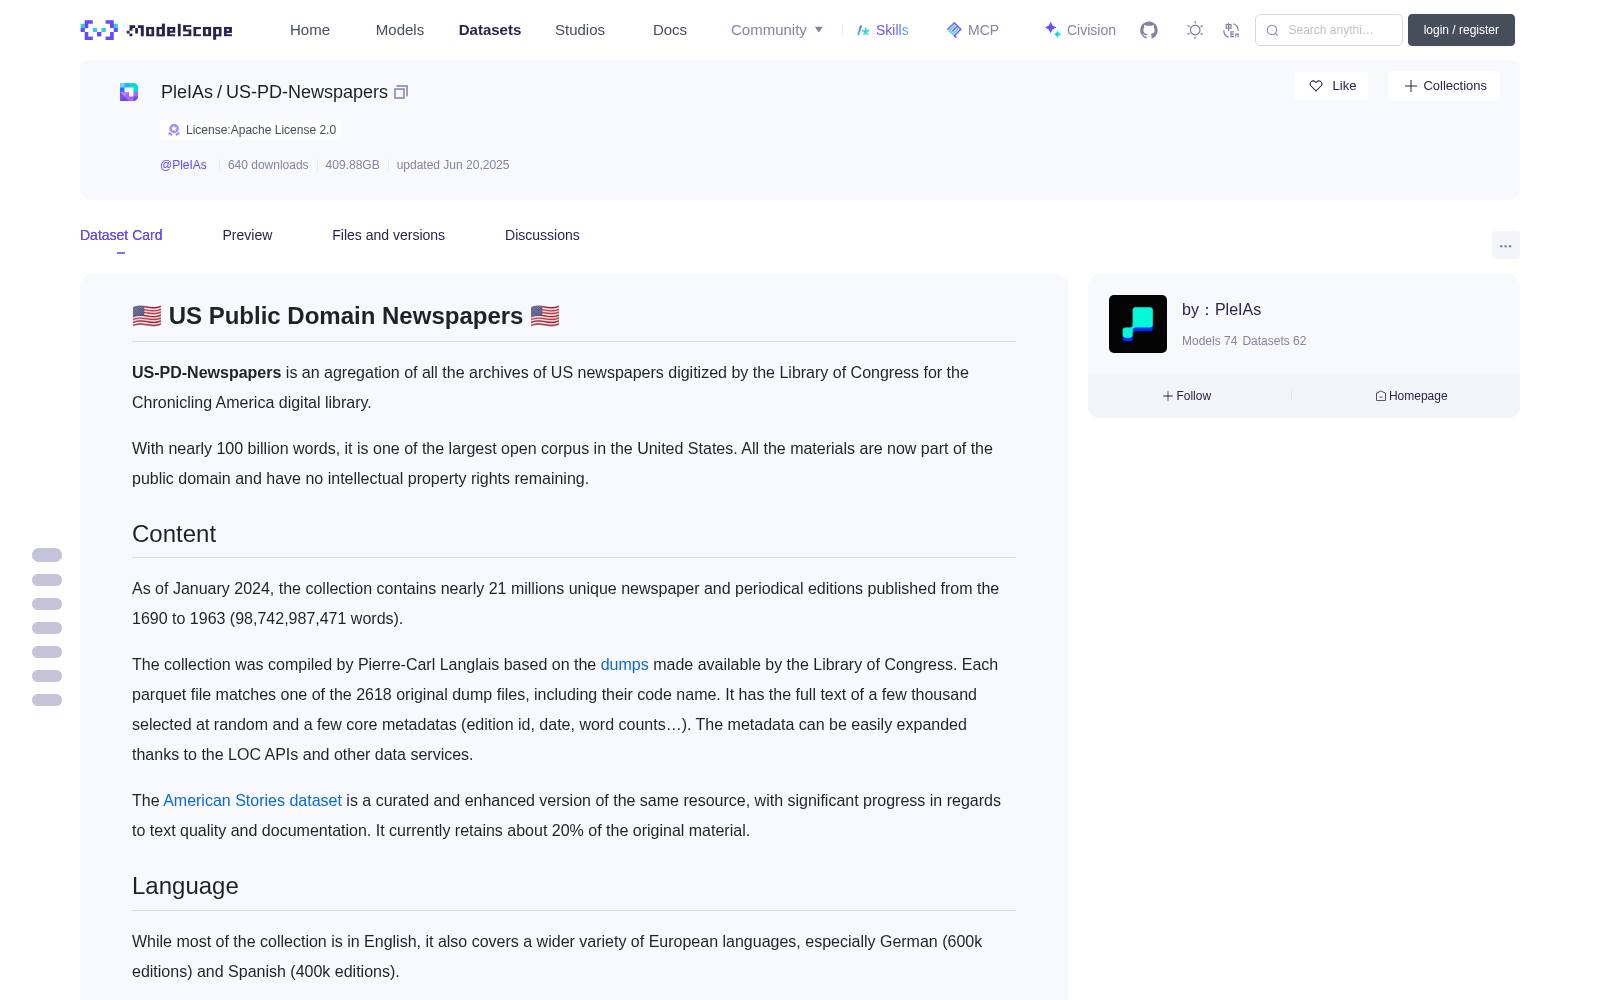The image size is (1600, 1000).
Task: Follow the PleIAs organization
Action: [1187, 396]
